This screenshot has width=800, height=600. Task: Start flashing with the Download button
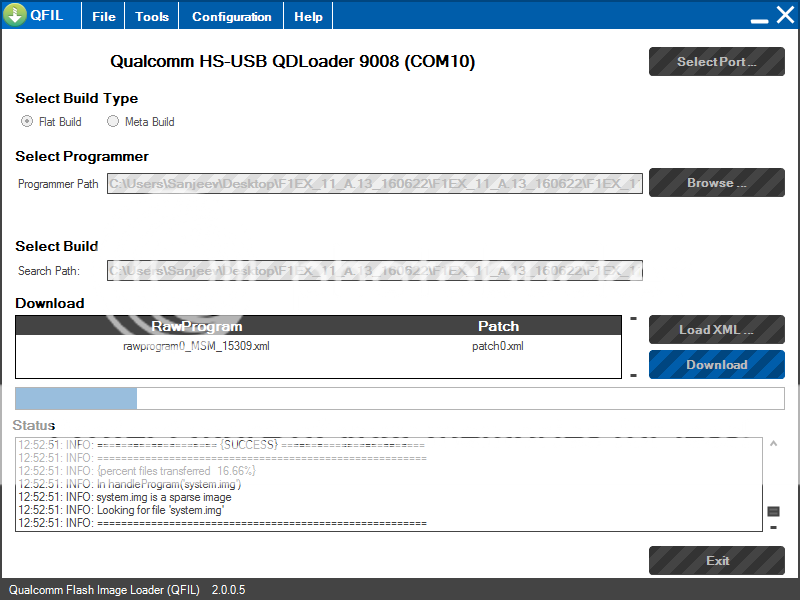tap(716, 365)
